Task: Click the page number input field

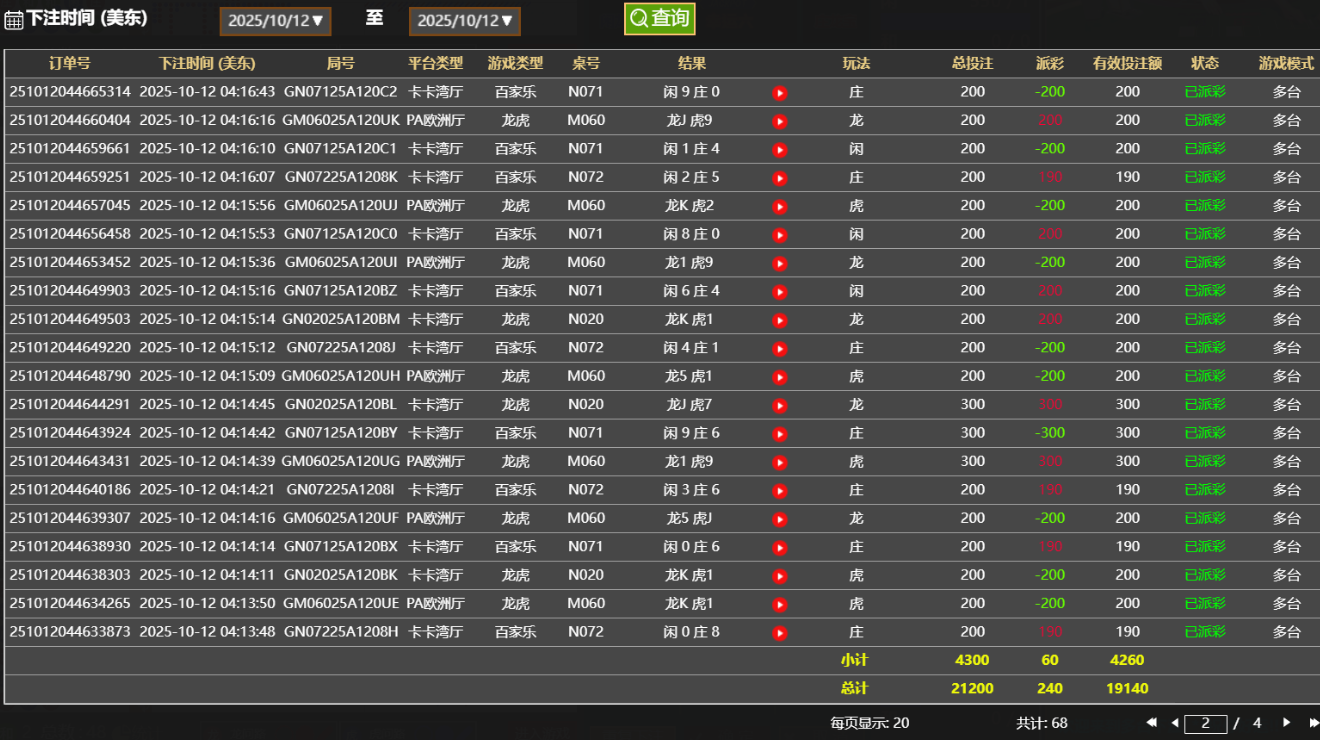Action: pos(1205,724)
